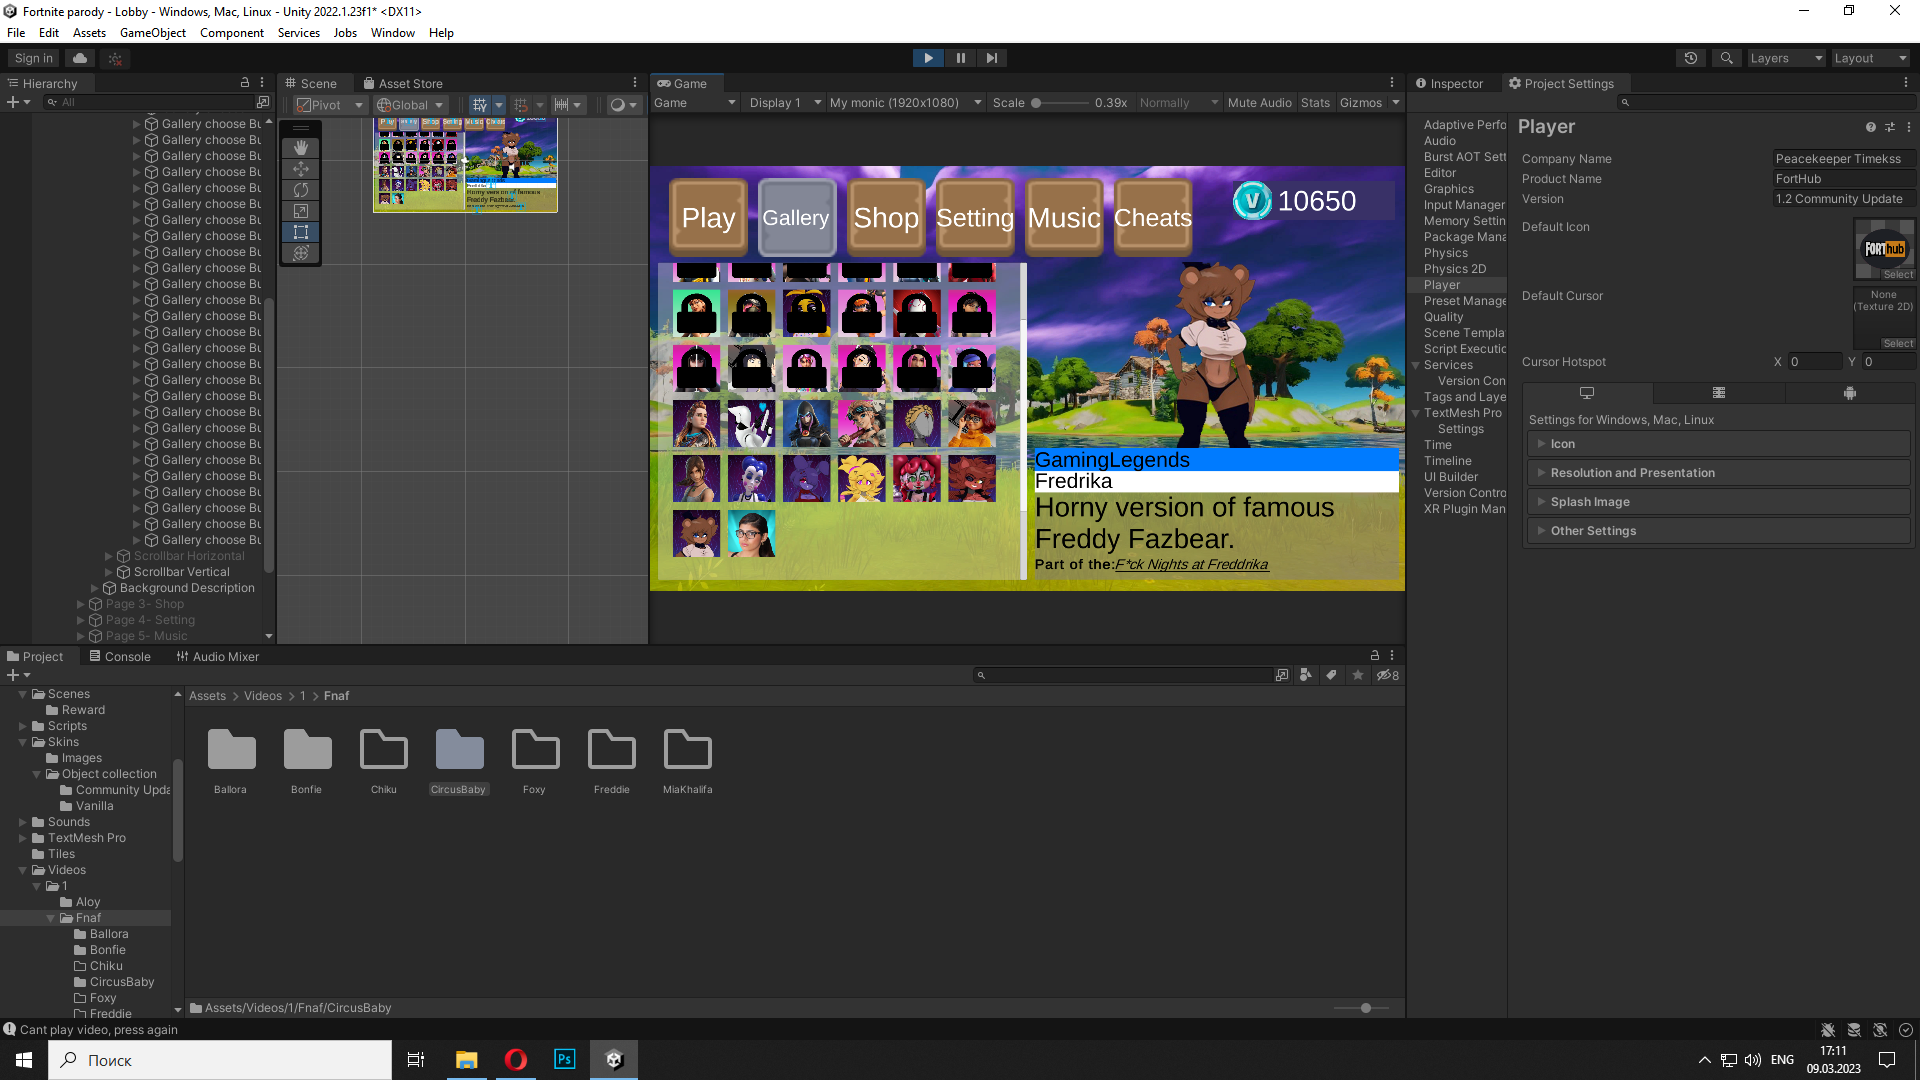Open the Window menu
The width and height of the screenshot is (1920, 1080).
pyautogui.click(x=393, y=33)
